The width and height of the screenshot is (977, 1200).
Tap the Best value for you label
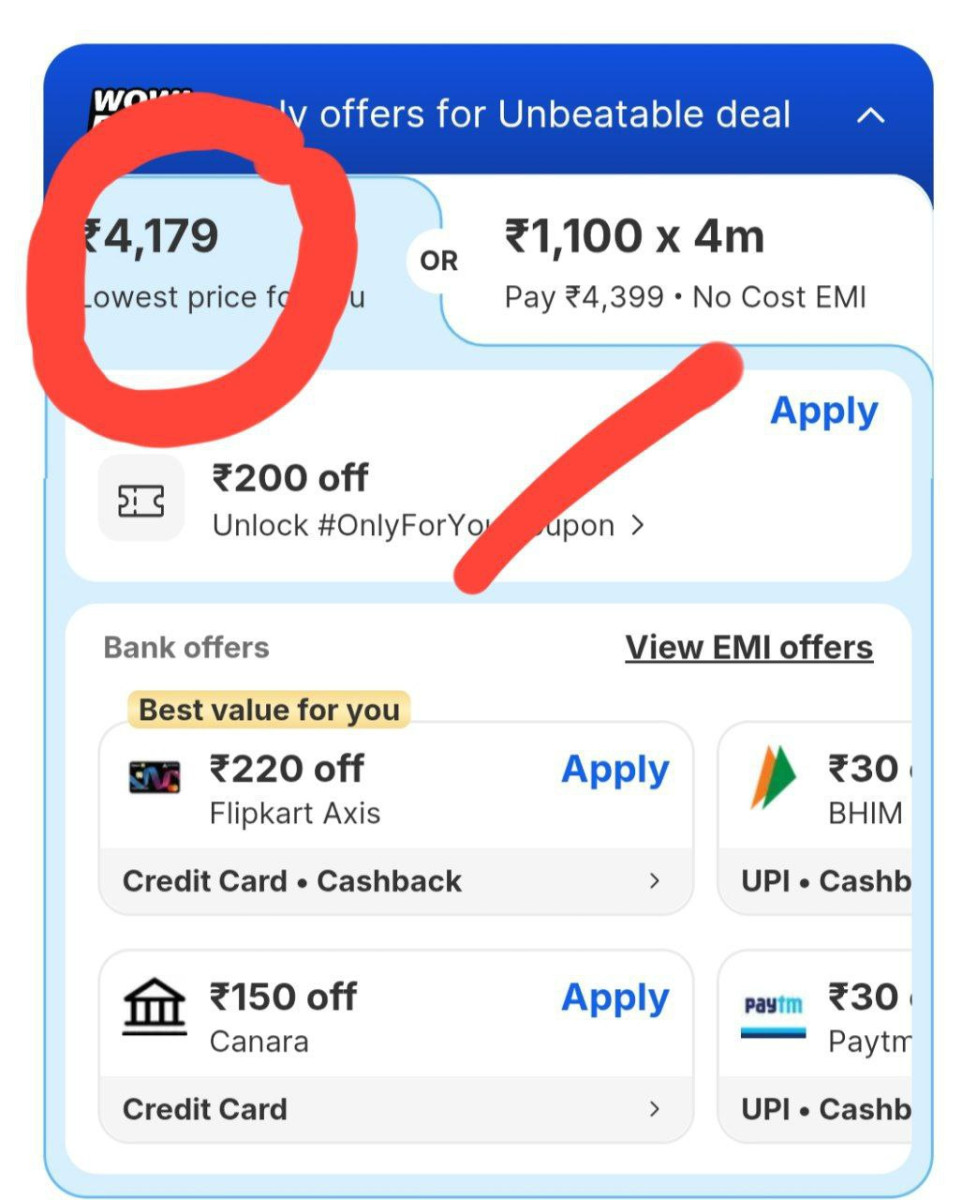pos(269,710)
